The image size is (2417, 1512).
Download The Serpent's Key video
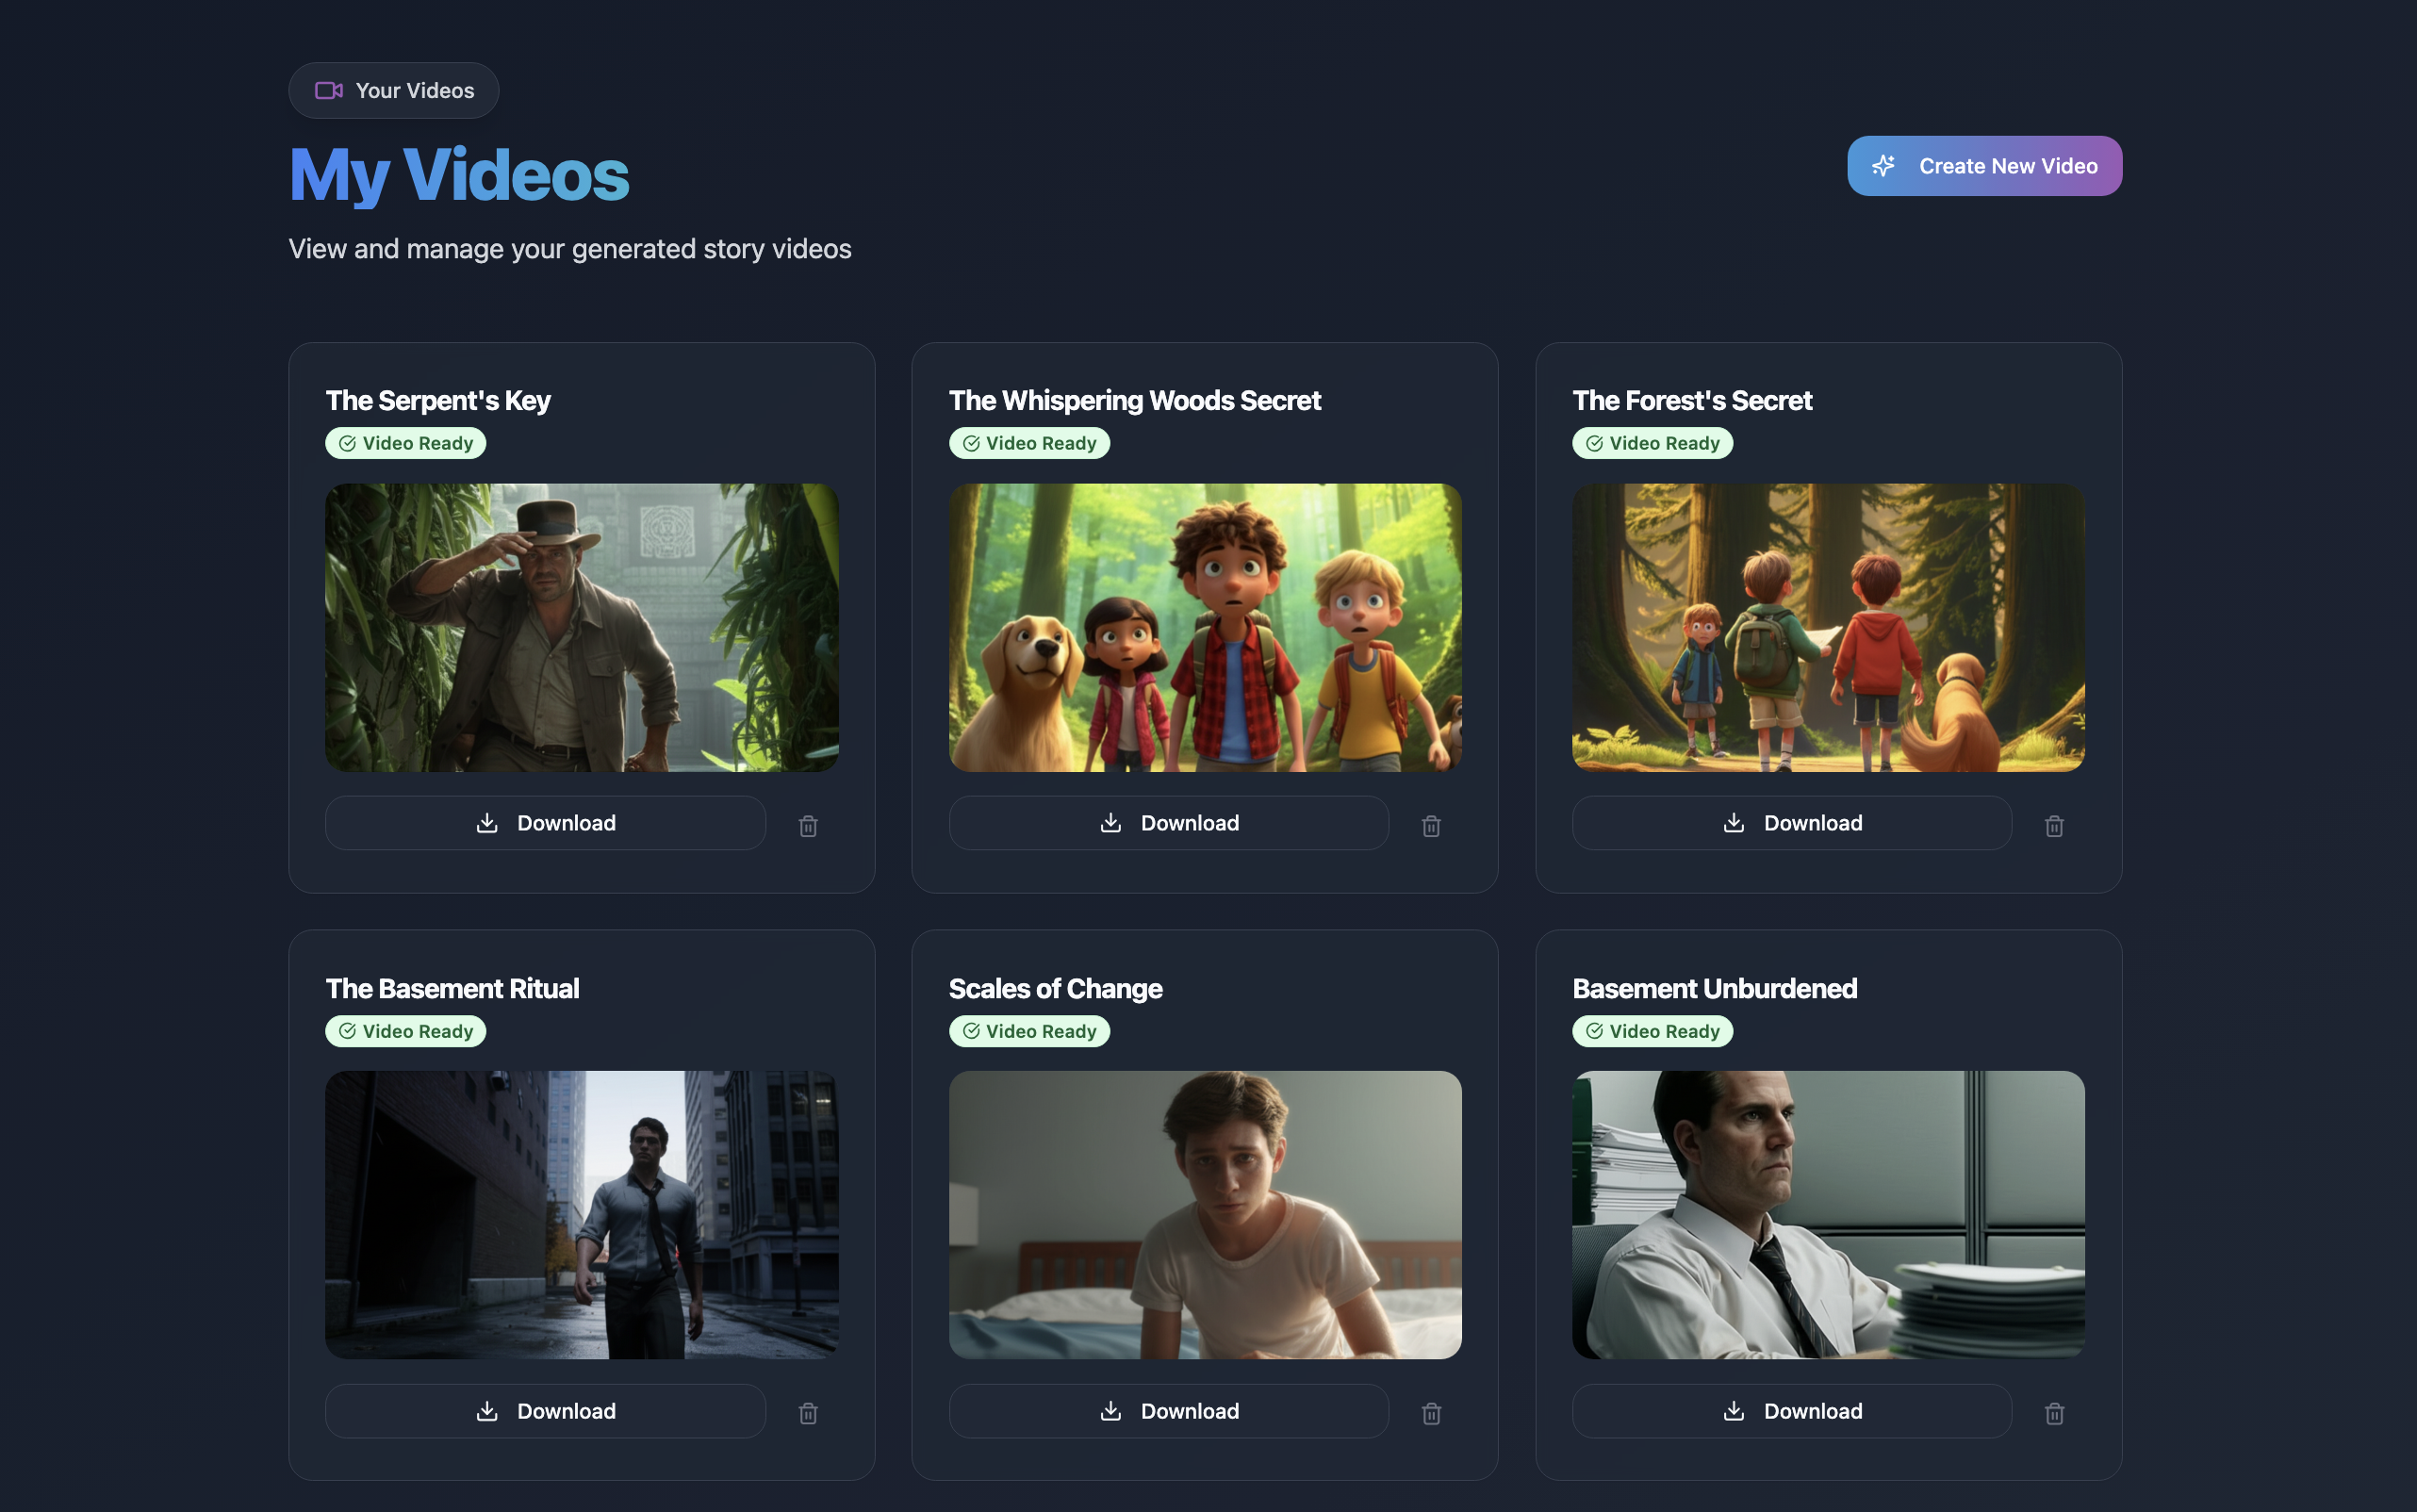tap(545, 823)
